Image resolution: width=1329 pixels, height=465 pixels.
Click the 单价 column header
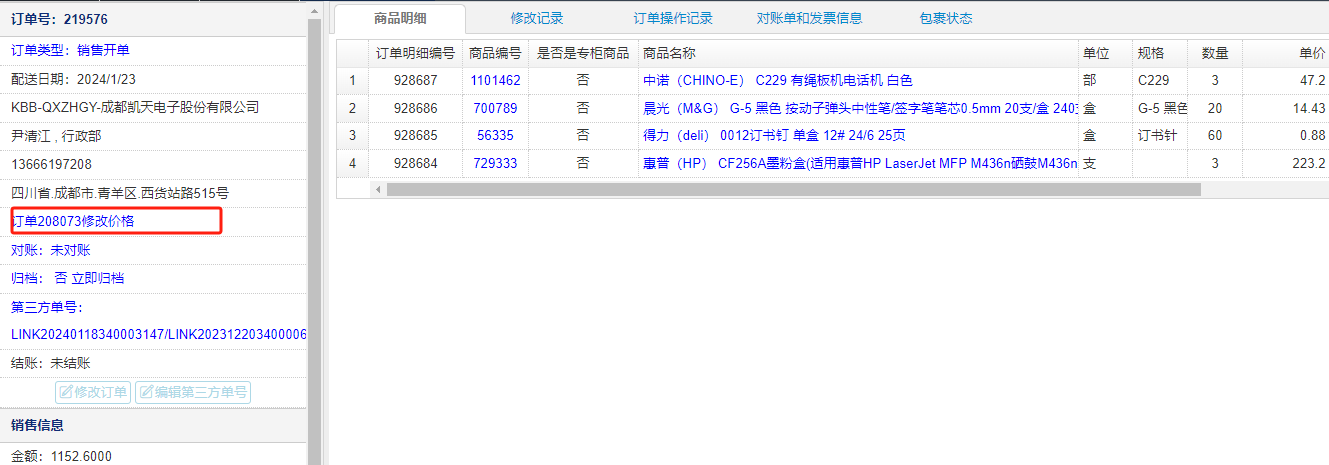coord(1286,53)
